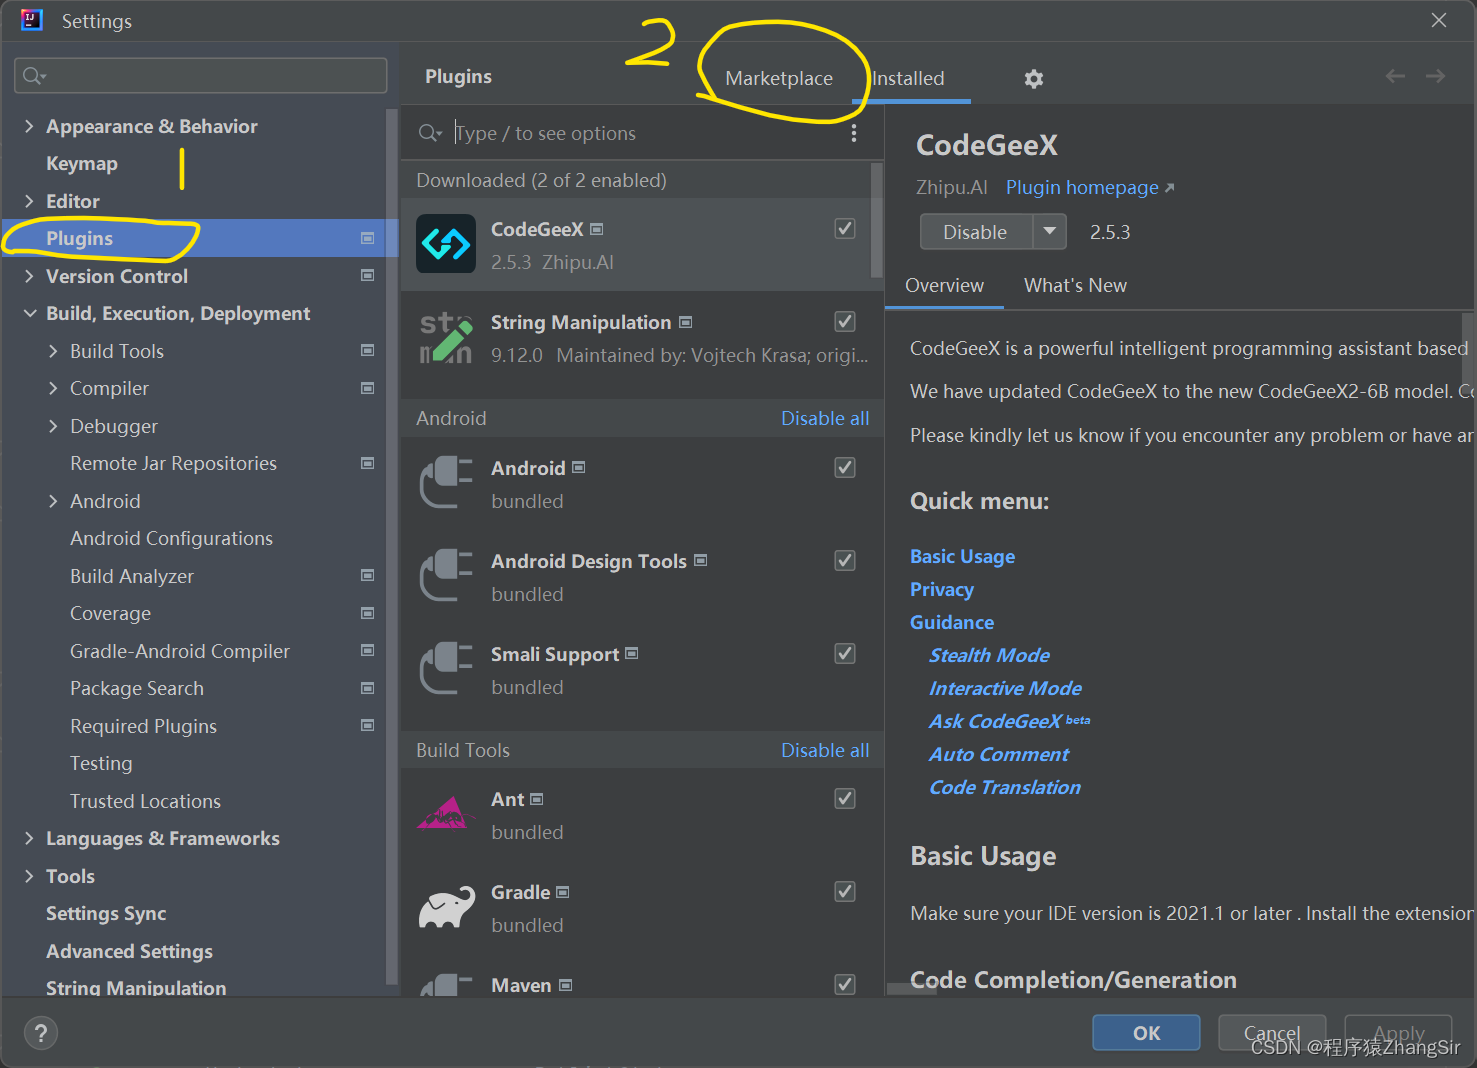Viewport: 1477px width, 1068px height.
Task: Open the Basic Usage quick menu link
Action: tap(962, 556)
